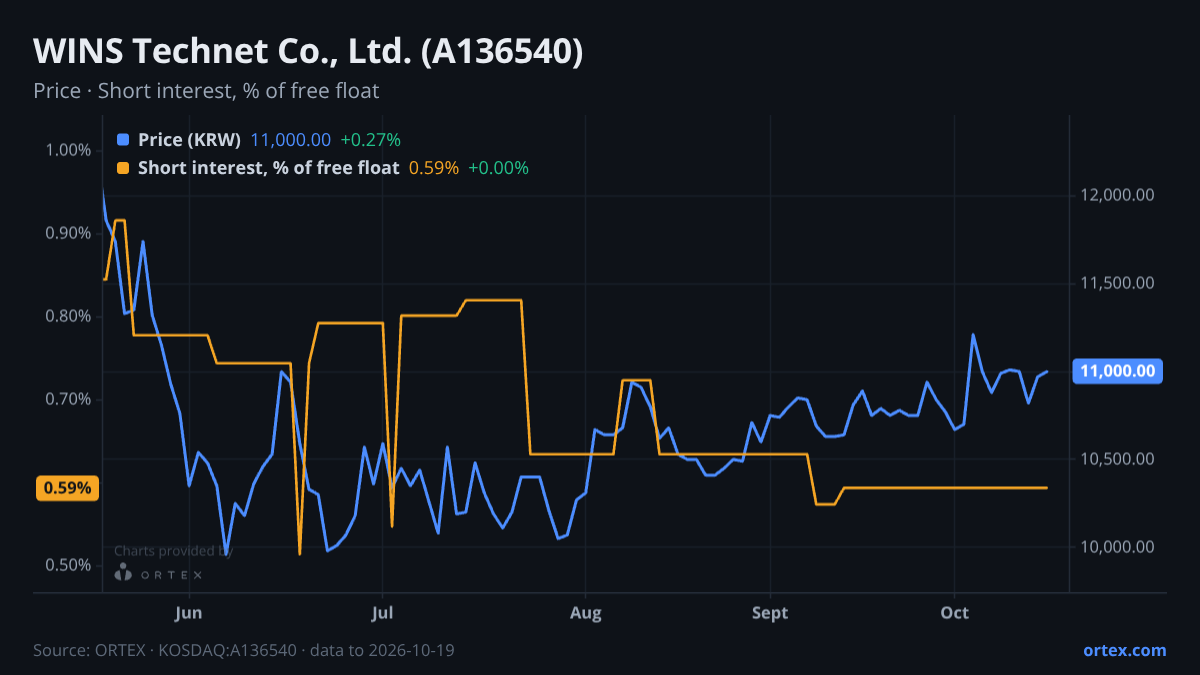
Task: Click the 0.59% short interest legend value
Action: point(434,168)
